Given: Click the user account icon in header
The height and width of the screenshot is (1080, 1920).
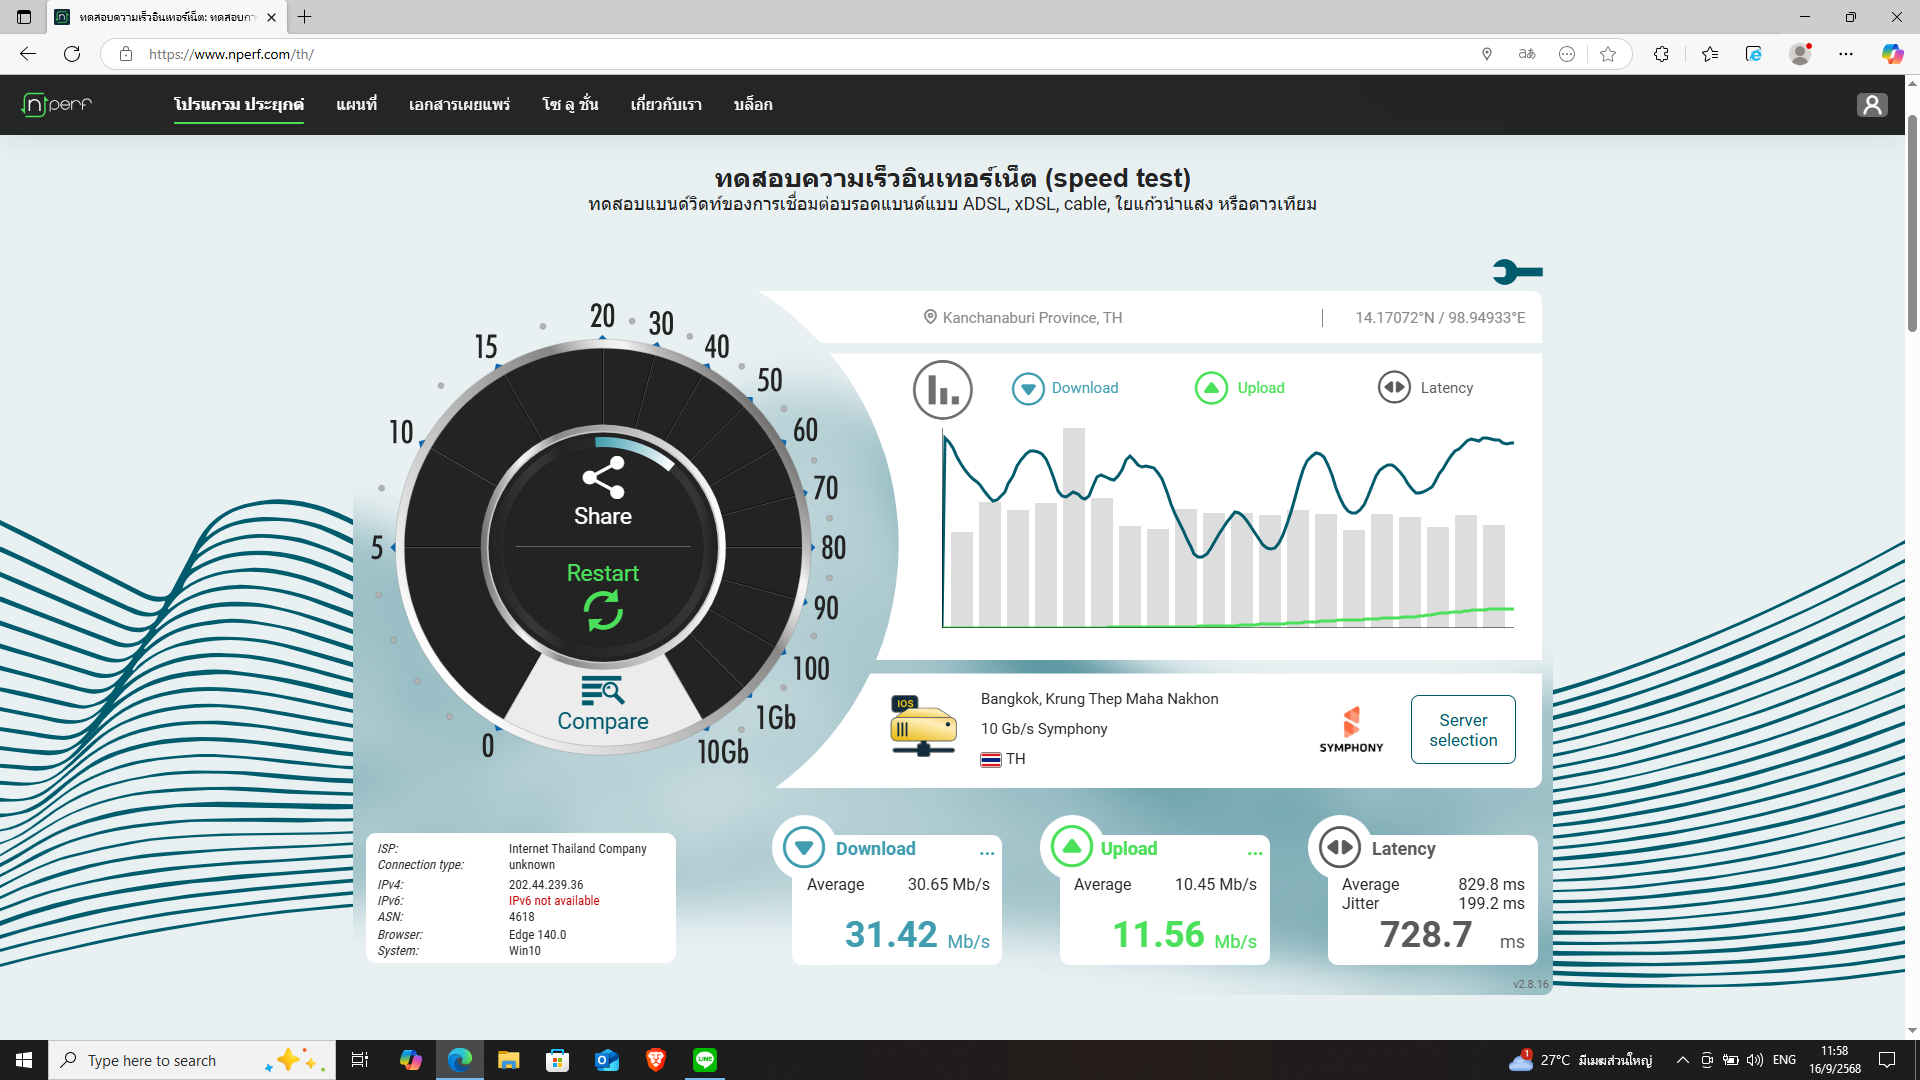Looking at the screenshot, I should [1872, 105].
